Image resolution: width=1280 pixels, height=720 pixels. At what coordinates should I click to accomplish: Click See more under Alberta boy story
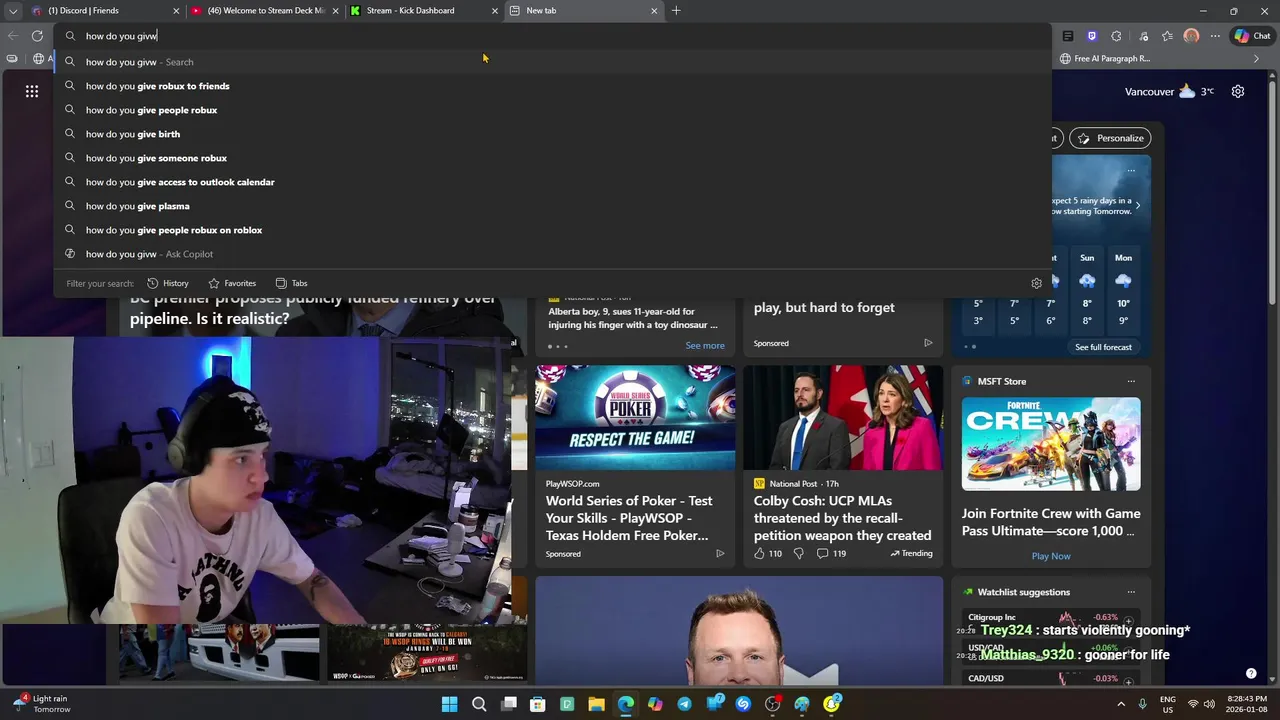[x=705, y=346]
